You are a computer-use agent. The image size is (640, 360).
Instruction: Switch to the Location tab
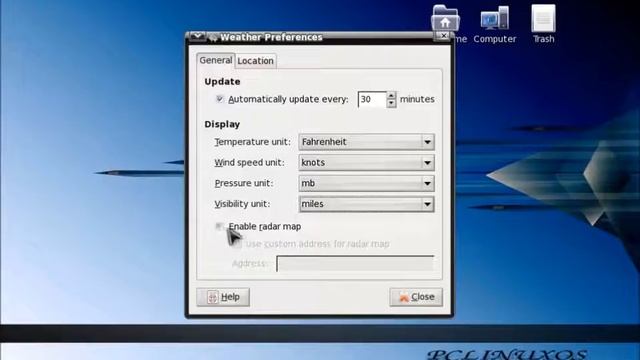(256, 61)
